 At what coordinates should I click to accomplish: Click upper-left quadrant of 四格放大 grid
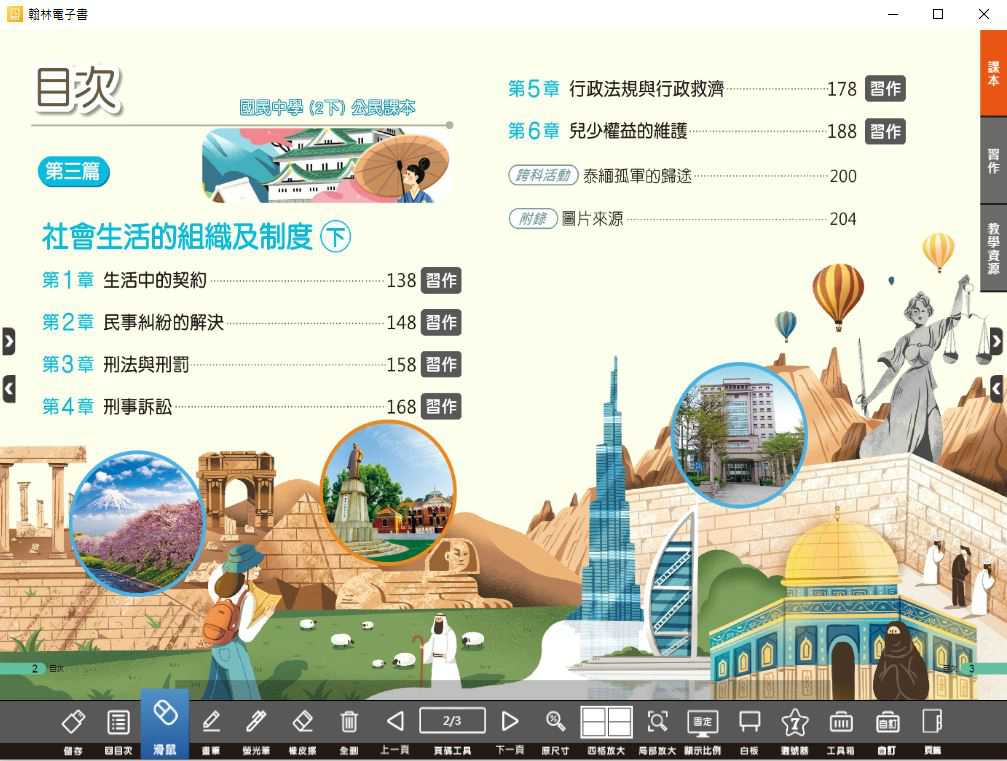click(x=593, y=713)
